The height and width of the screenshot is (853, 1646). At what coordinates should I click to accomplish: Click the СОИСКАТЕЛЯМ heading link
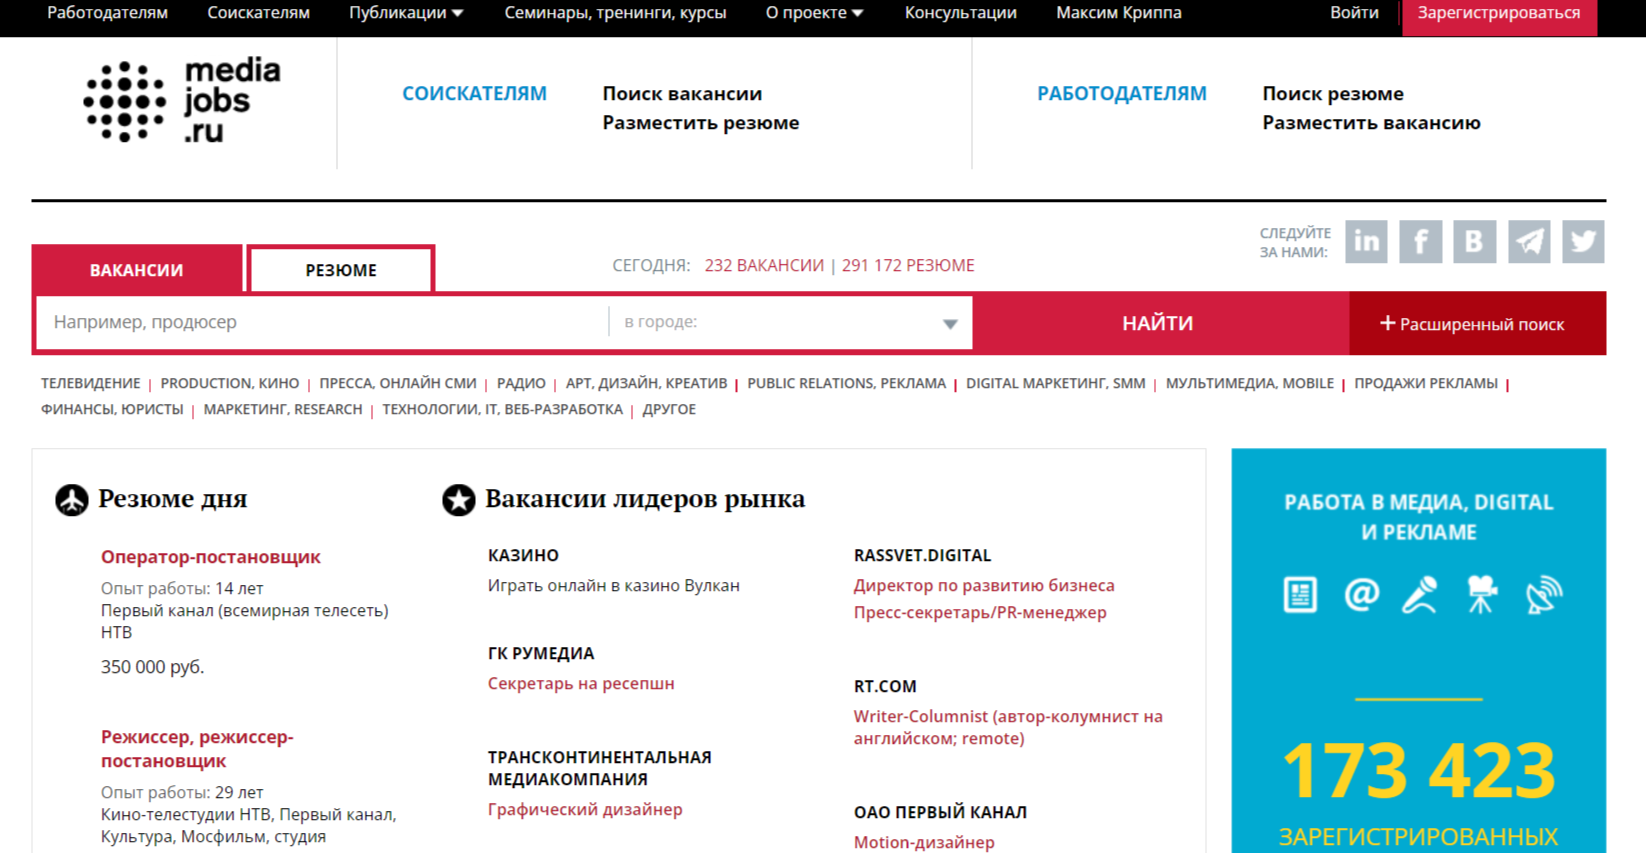click(474, 94)
